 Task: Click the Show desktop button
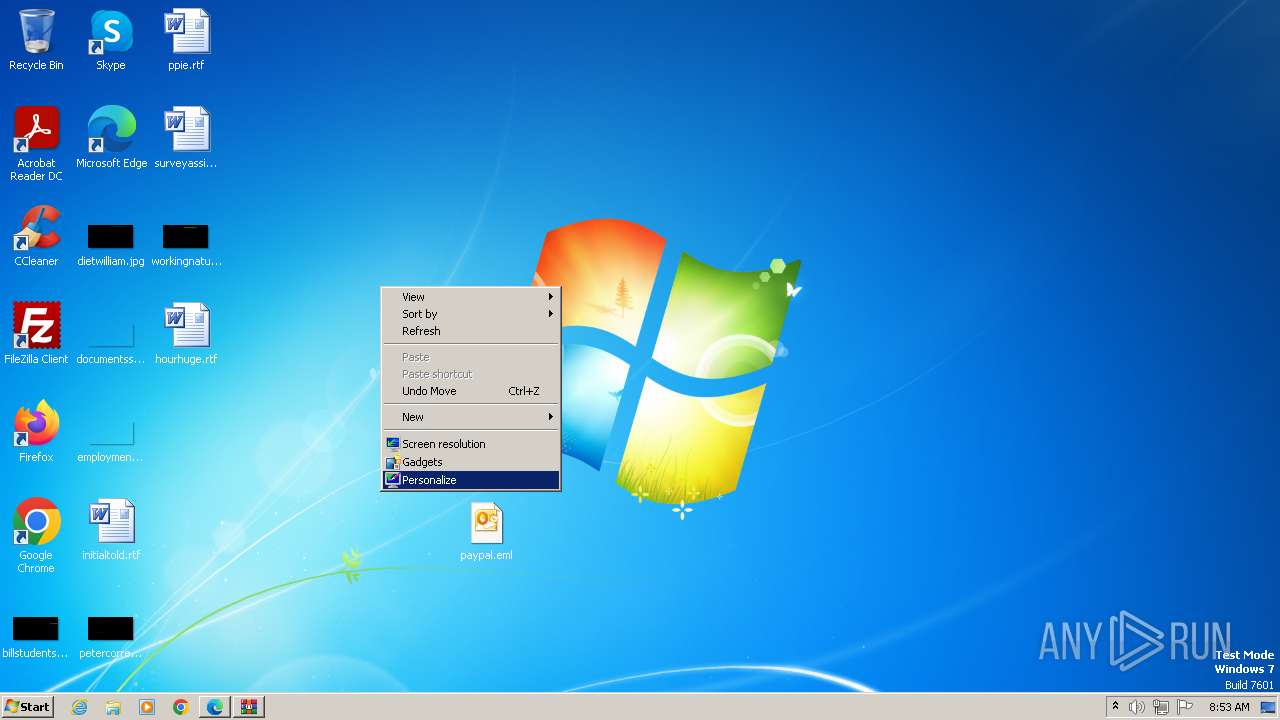pyautogui.click(x=1269, y=707)
